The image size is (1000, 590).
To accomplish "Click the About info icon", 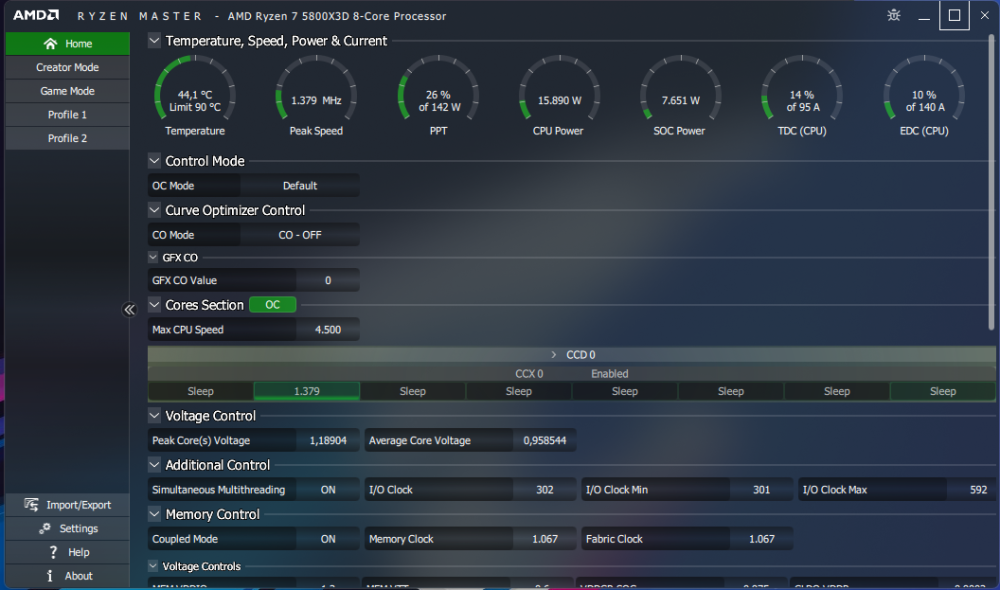I will pos(50,575).
